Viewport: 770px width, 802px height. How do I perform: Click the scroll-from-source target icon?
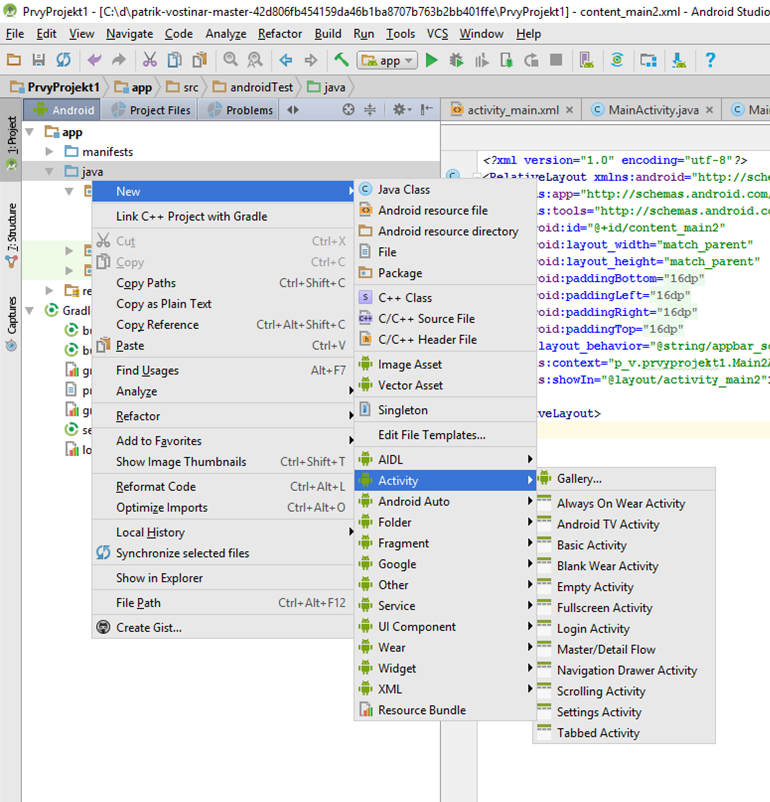[348, 109]
